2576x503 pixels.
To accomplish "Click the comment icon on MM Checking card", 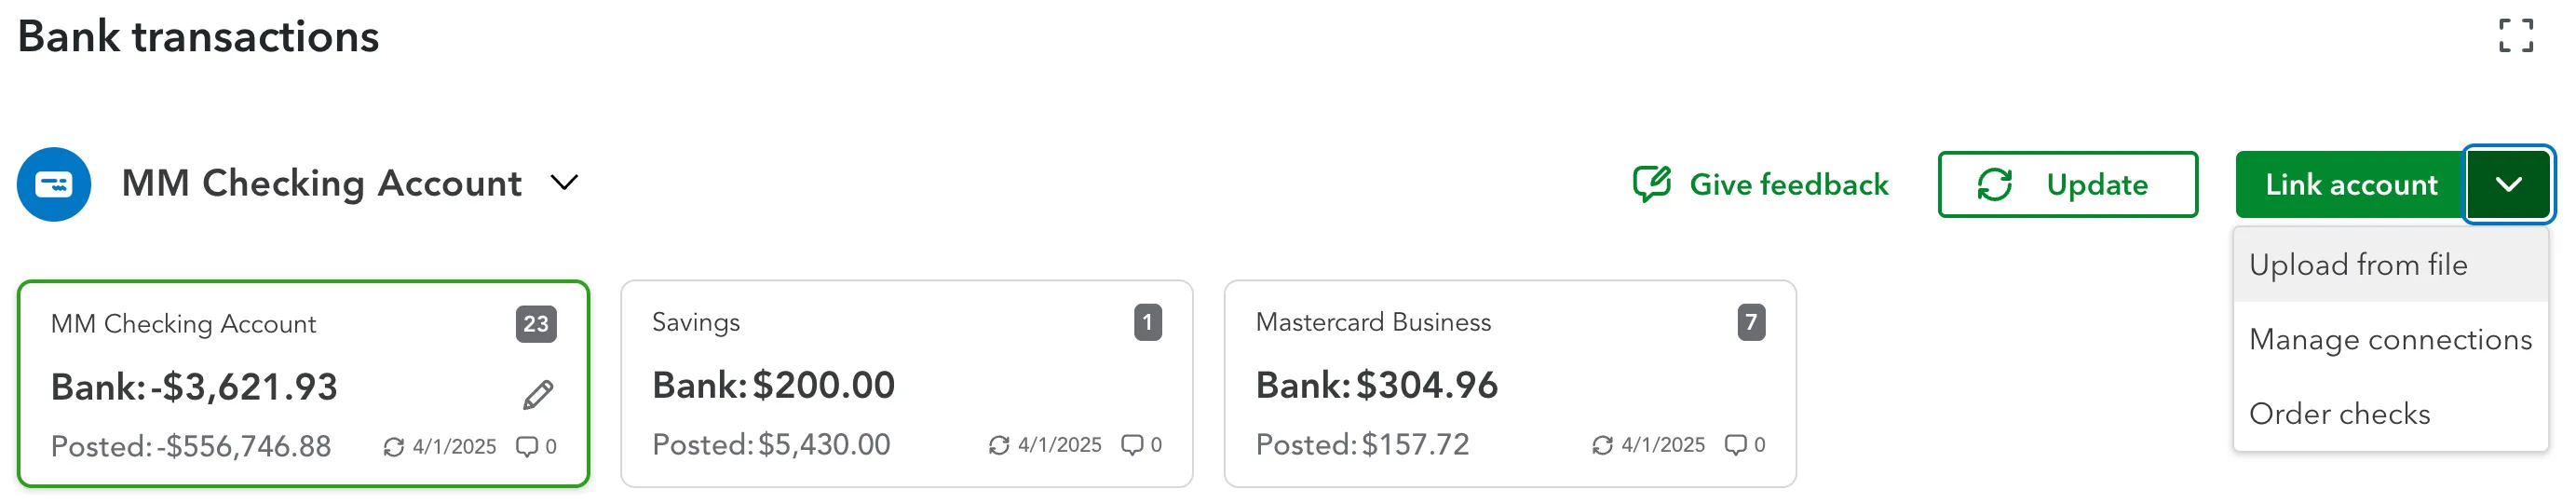I will point(526,447).
